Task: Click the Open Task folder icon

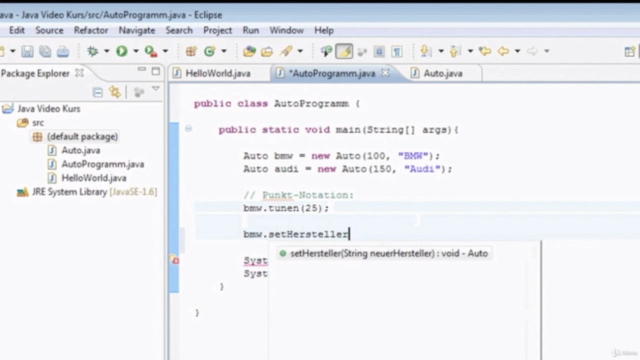Action: pos(267,51)
